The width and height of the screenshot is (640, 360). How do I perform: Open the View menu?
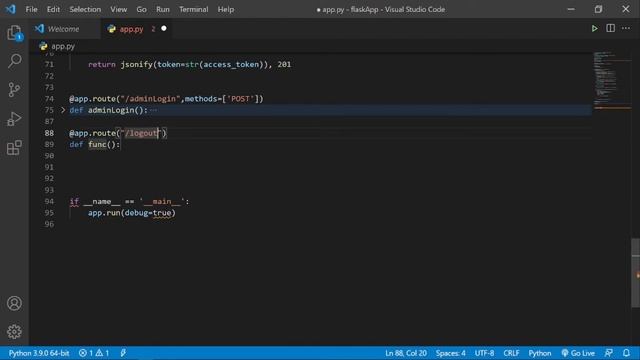coord(118,9)
